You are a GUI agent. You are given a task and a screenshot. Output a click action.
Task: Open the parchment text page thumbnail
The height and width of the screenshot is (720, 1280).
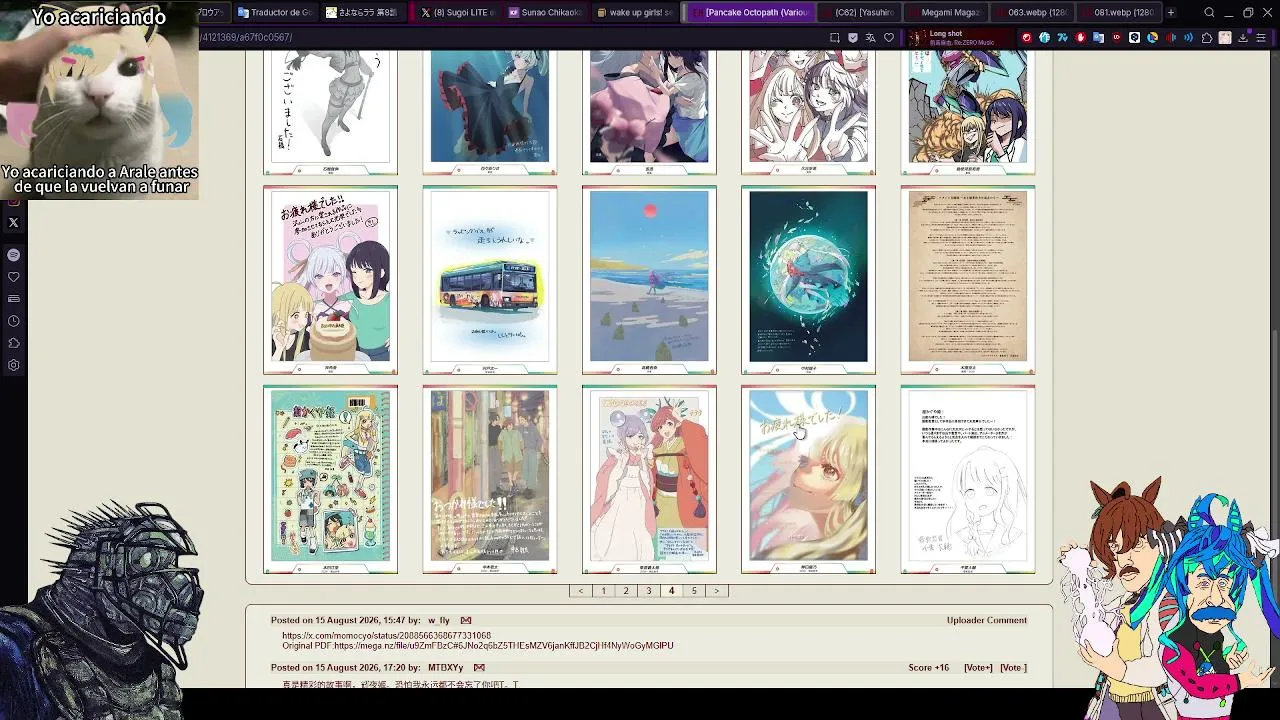coord(968,280)
